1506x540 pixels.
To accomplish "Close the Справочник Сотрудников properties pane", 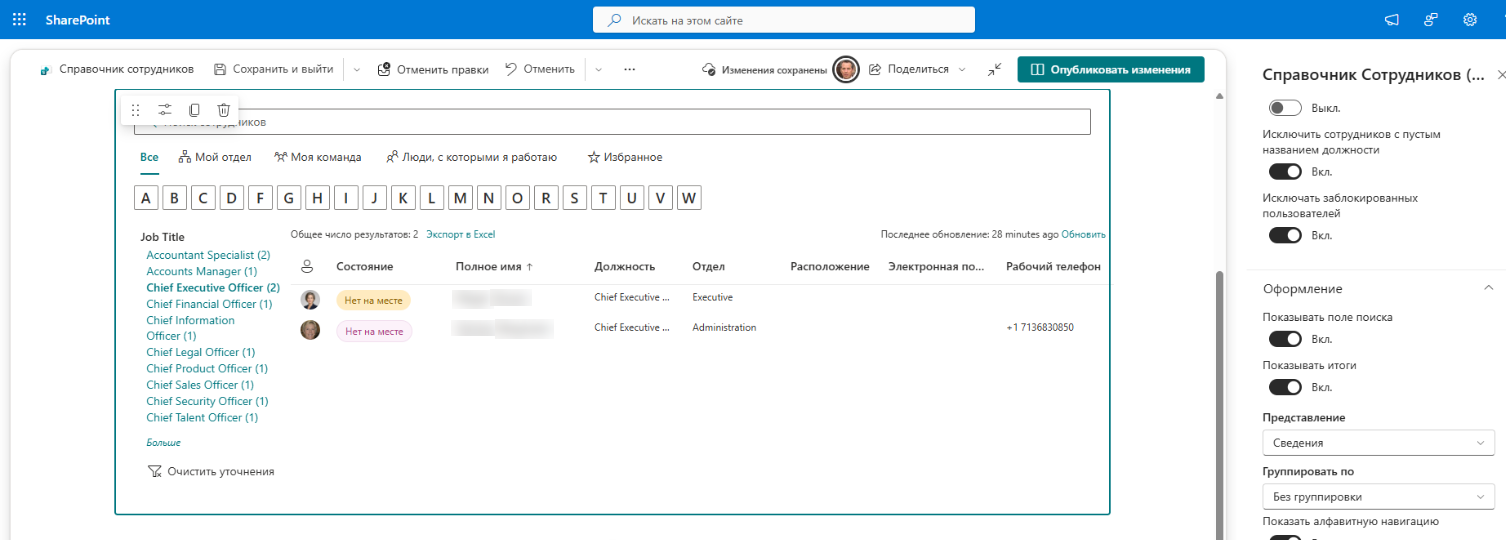I will point(1501,75).
